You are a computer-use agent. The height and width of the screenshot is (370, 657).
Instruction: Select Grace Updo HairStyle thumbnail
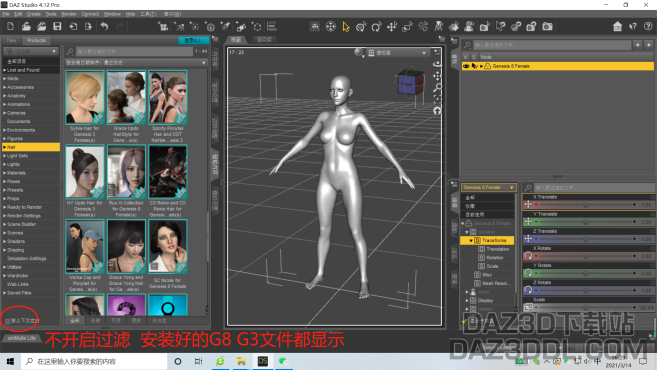point(126,97)
